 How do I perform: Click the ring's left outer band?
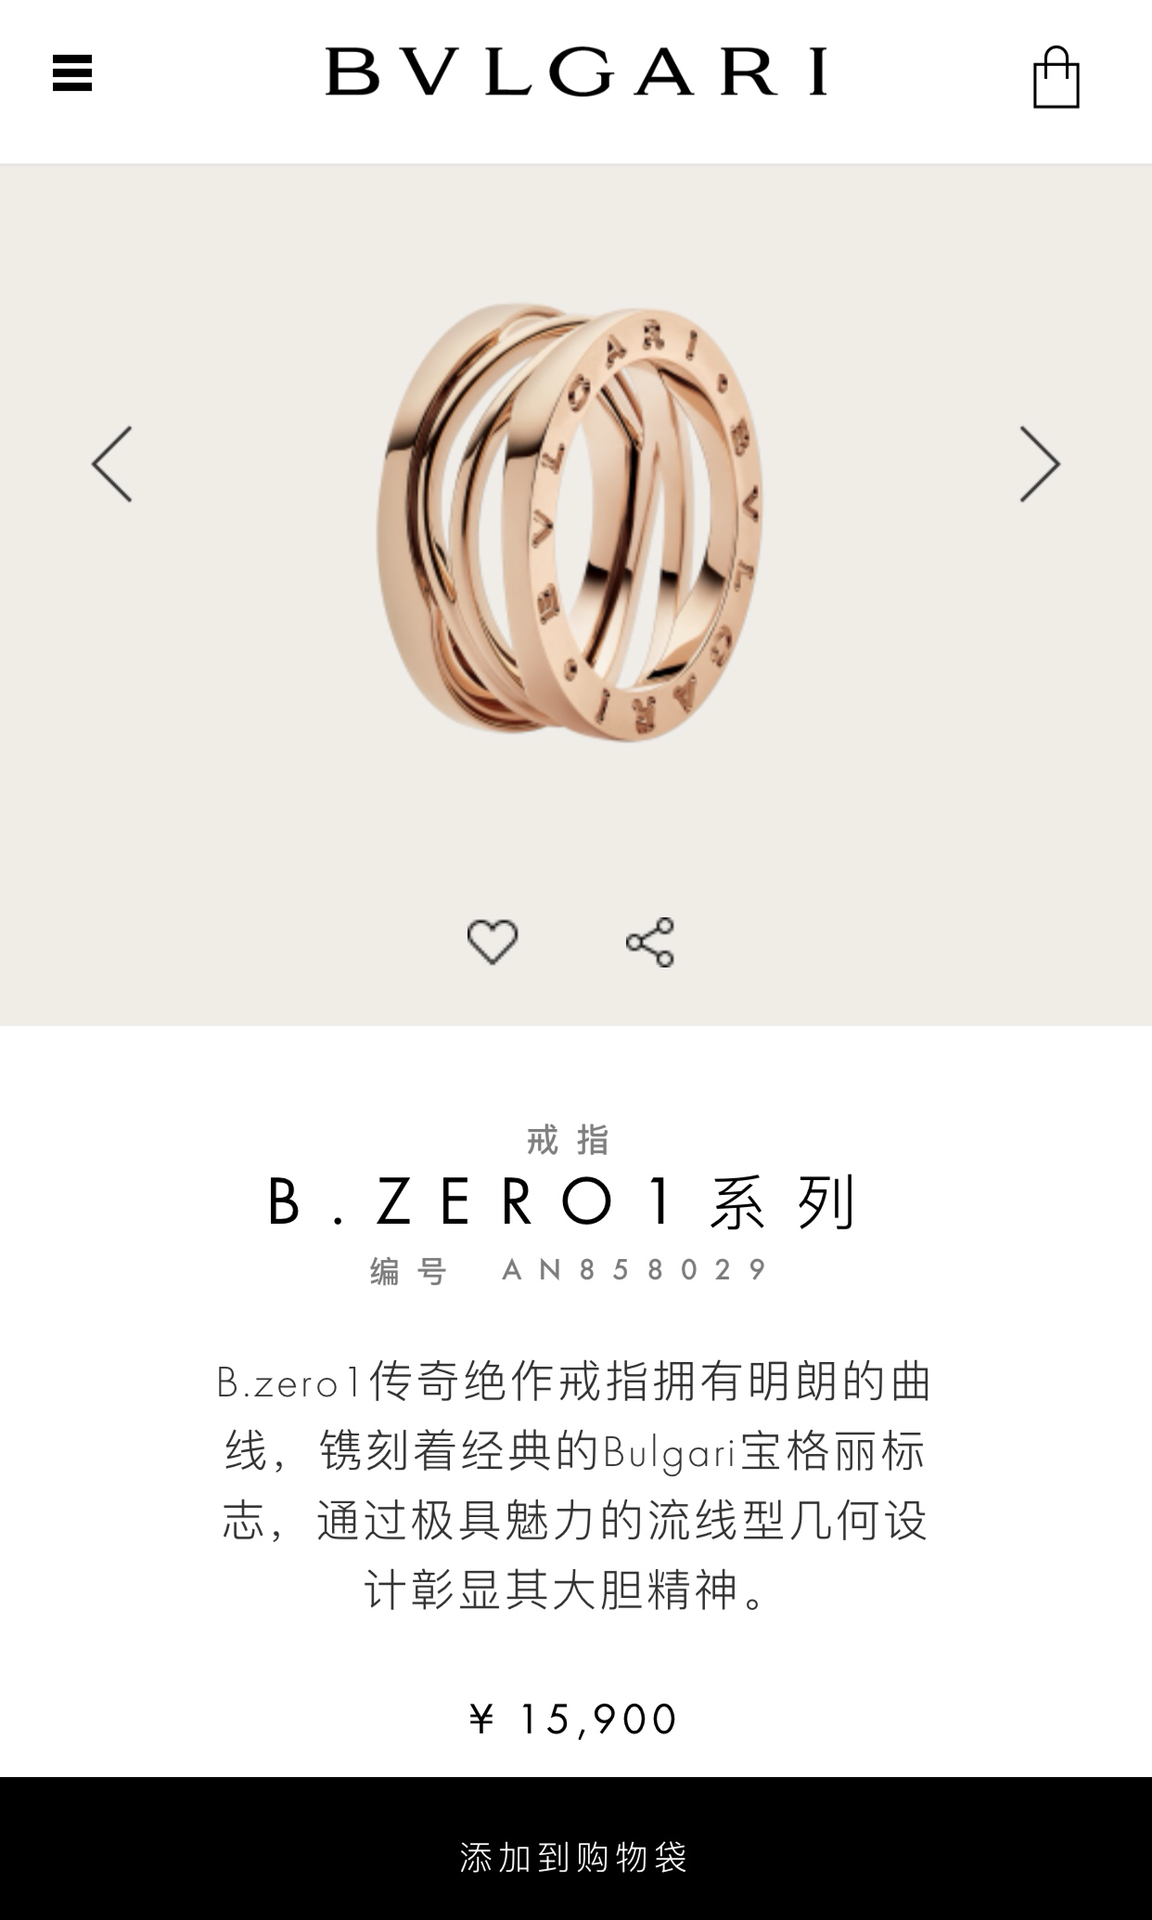click(410, 520)
